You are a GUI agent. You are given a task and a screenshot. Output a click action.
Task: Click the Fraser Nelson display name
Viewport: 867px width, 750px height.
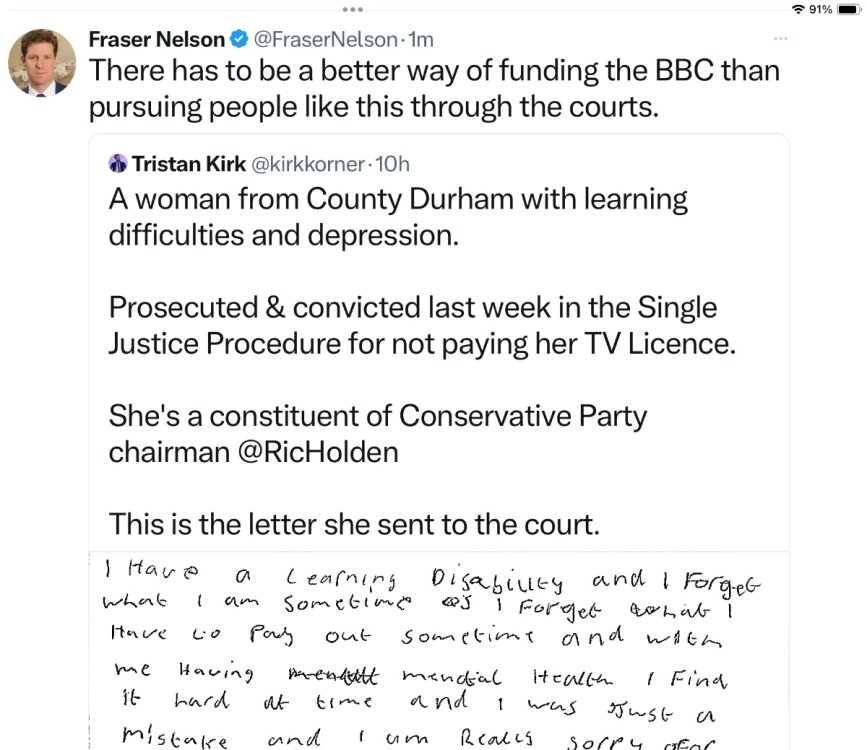156,41
